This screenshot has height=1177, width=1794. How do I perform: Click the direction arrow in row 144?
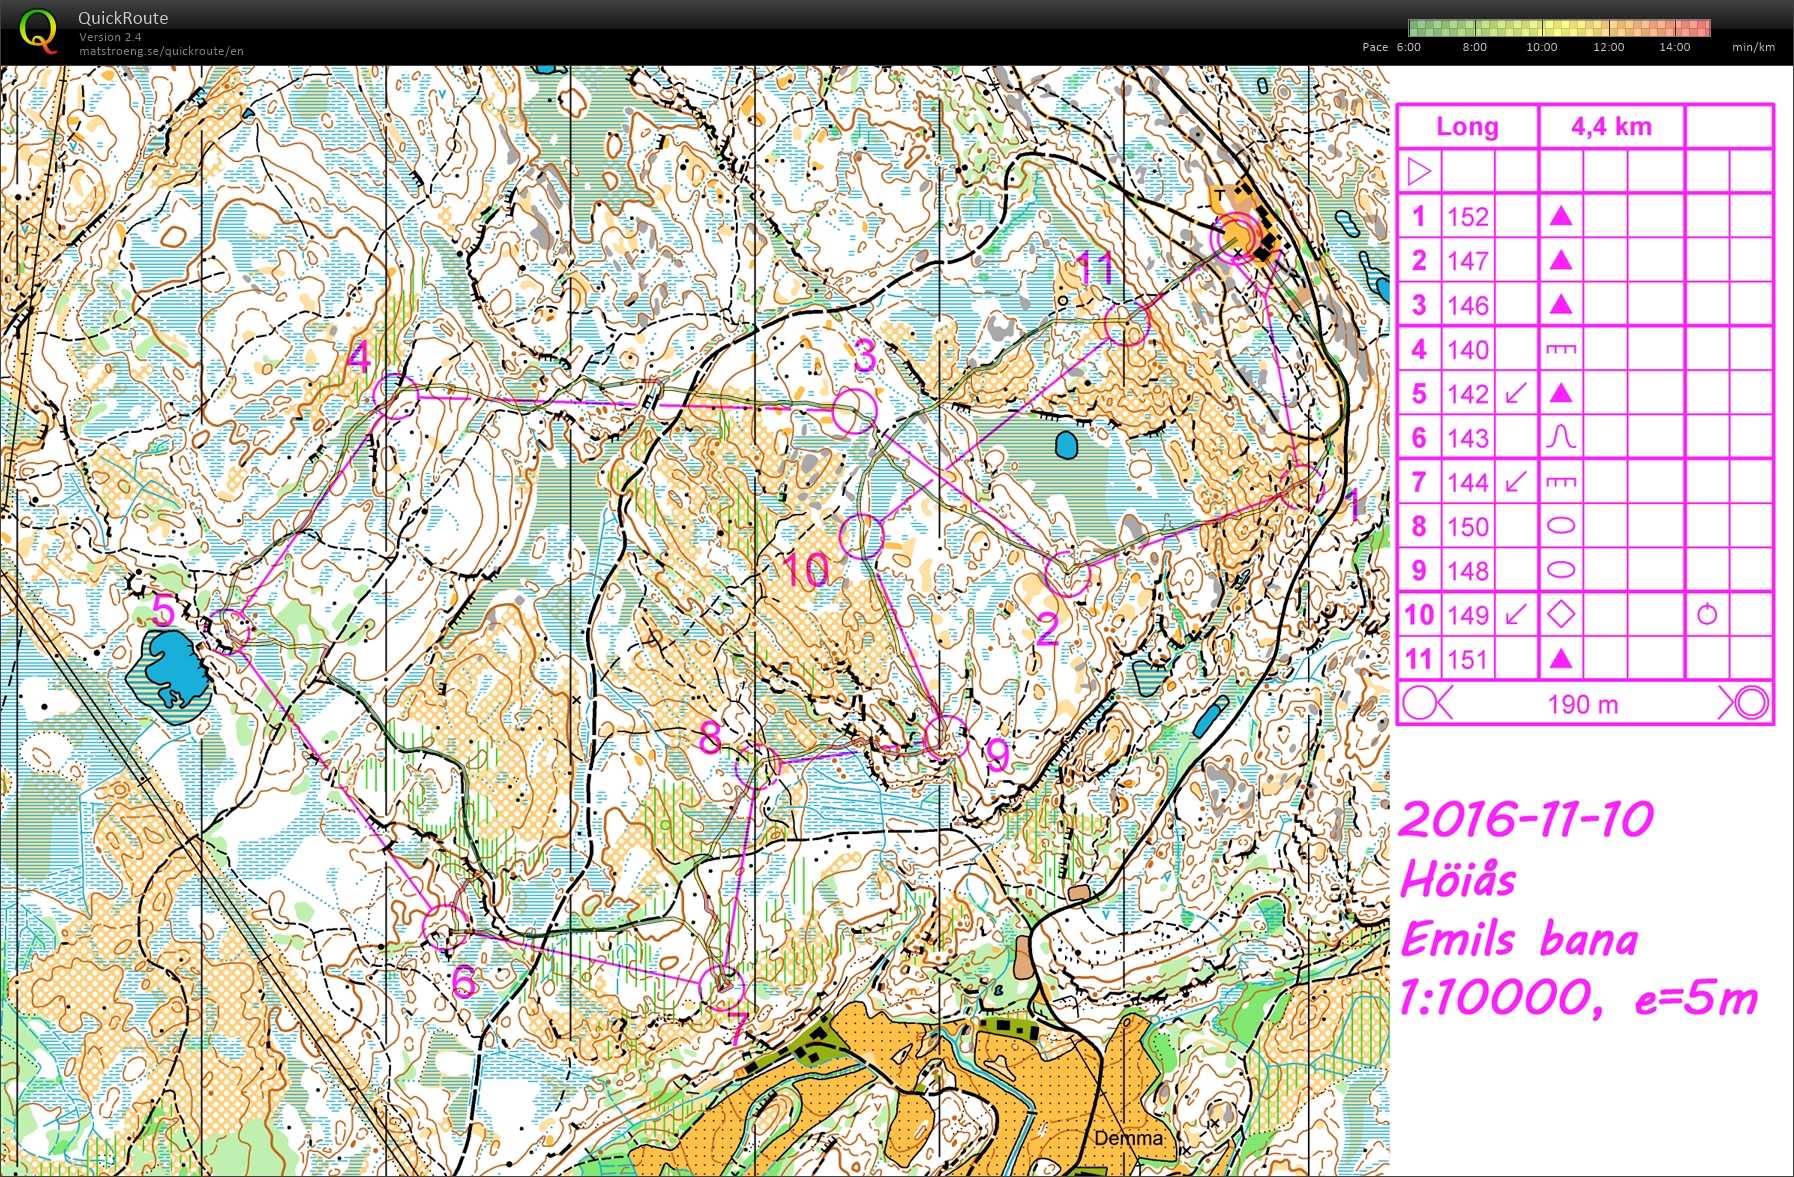tap(1516, 482)
